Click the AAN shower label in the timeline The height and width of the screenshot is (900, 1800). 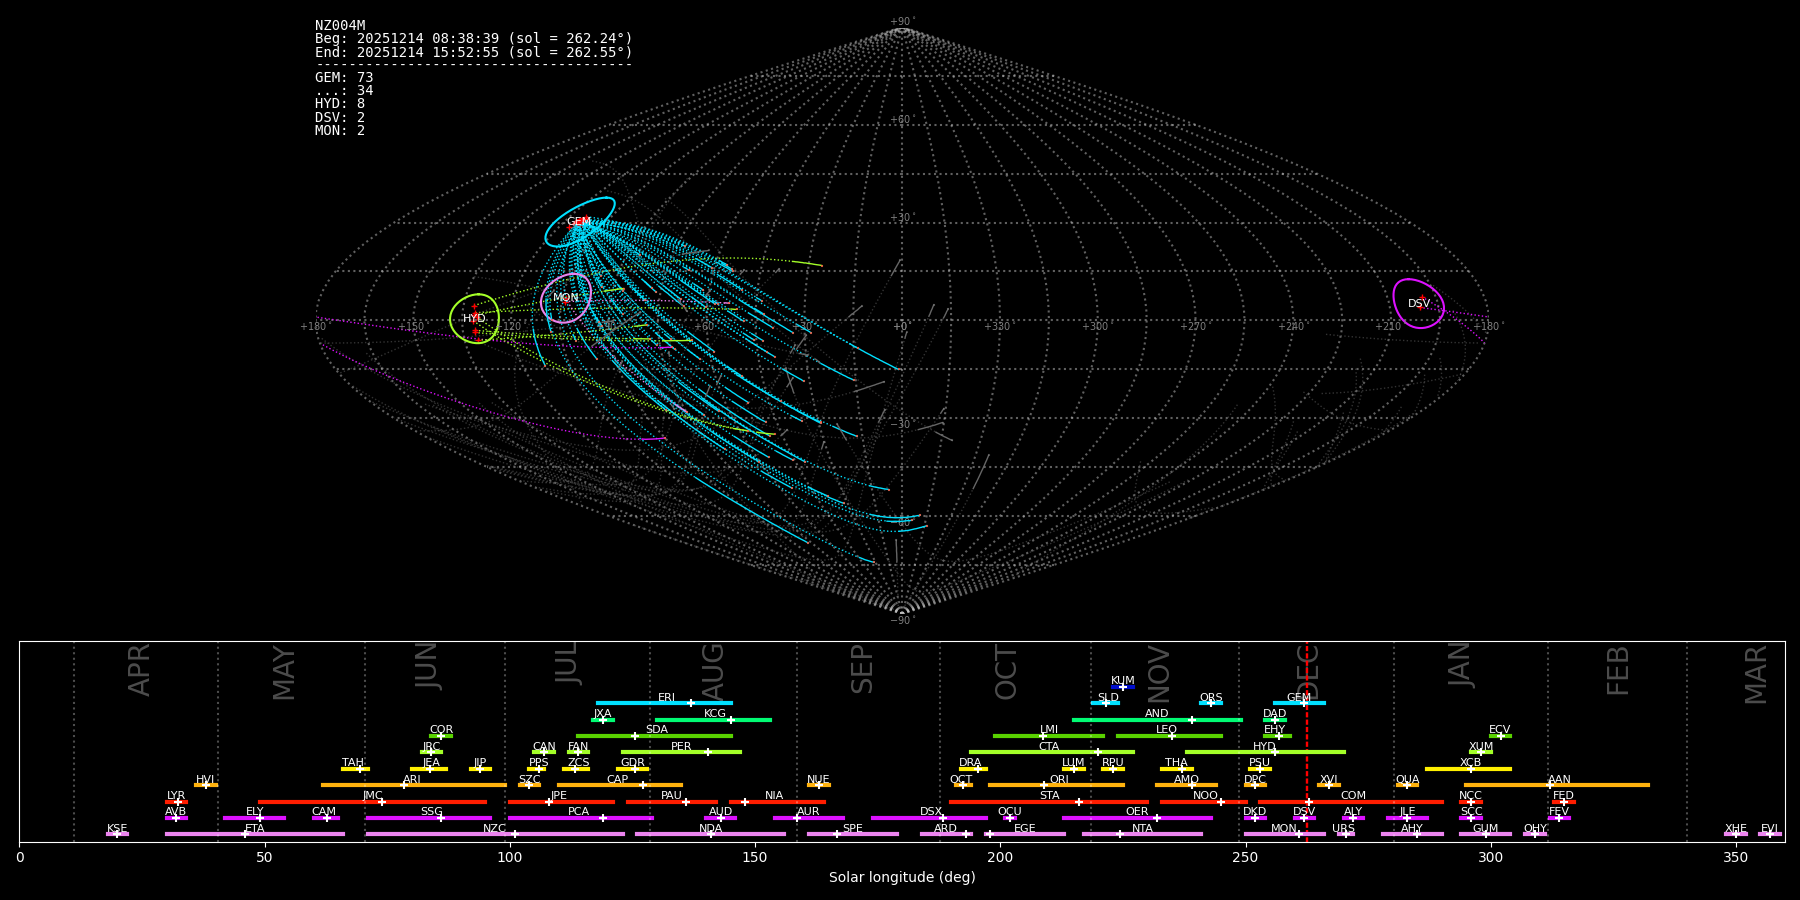coord(1559,780)
